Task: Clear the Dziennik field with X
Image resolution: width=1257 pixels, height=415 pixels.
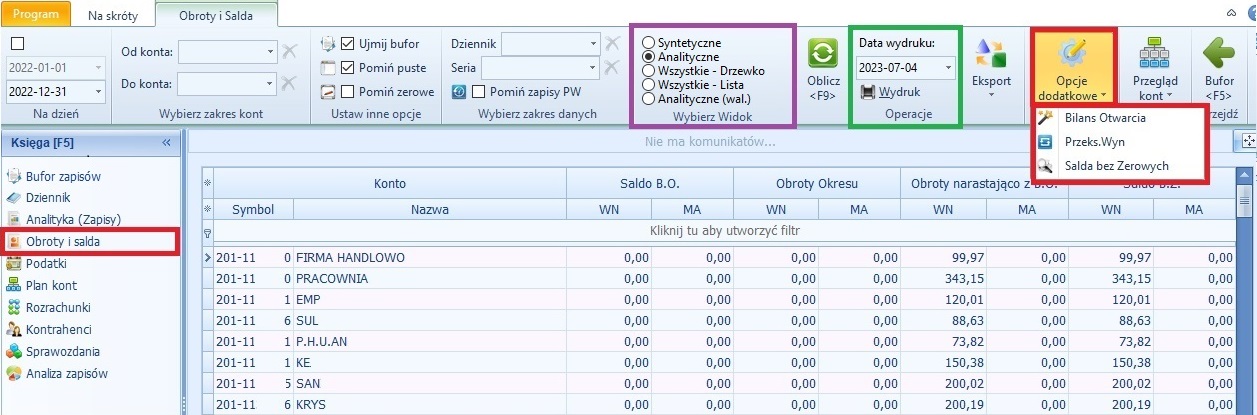Action: point(613,44)
